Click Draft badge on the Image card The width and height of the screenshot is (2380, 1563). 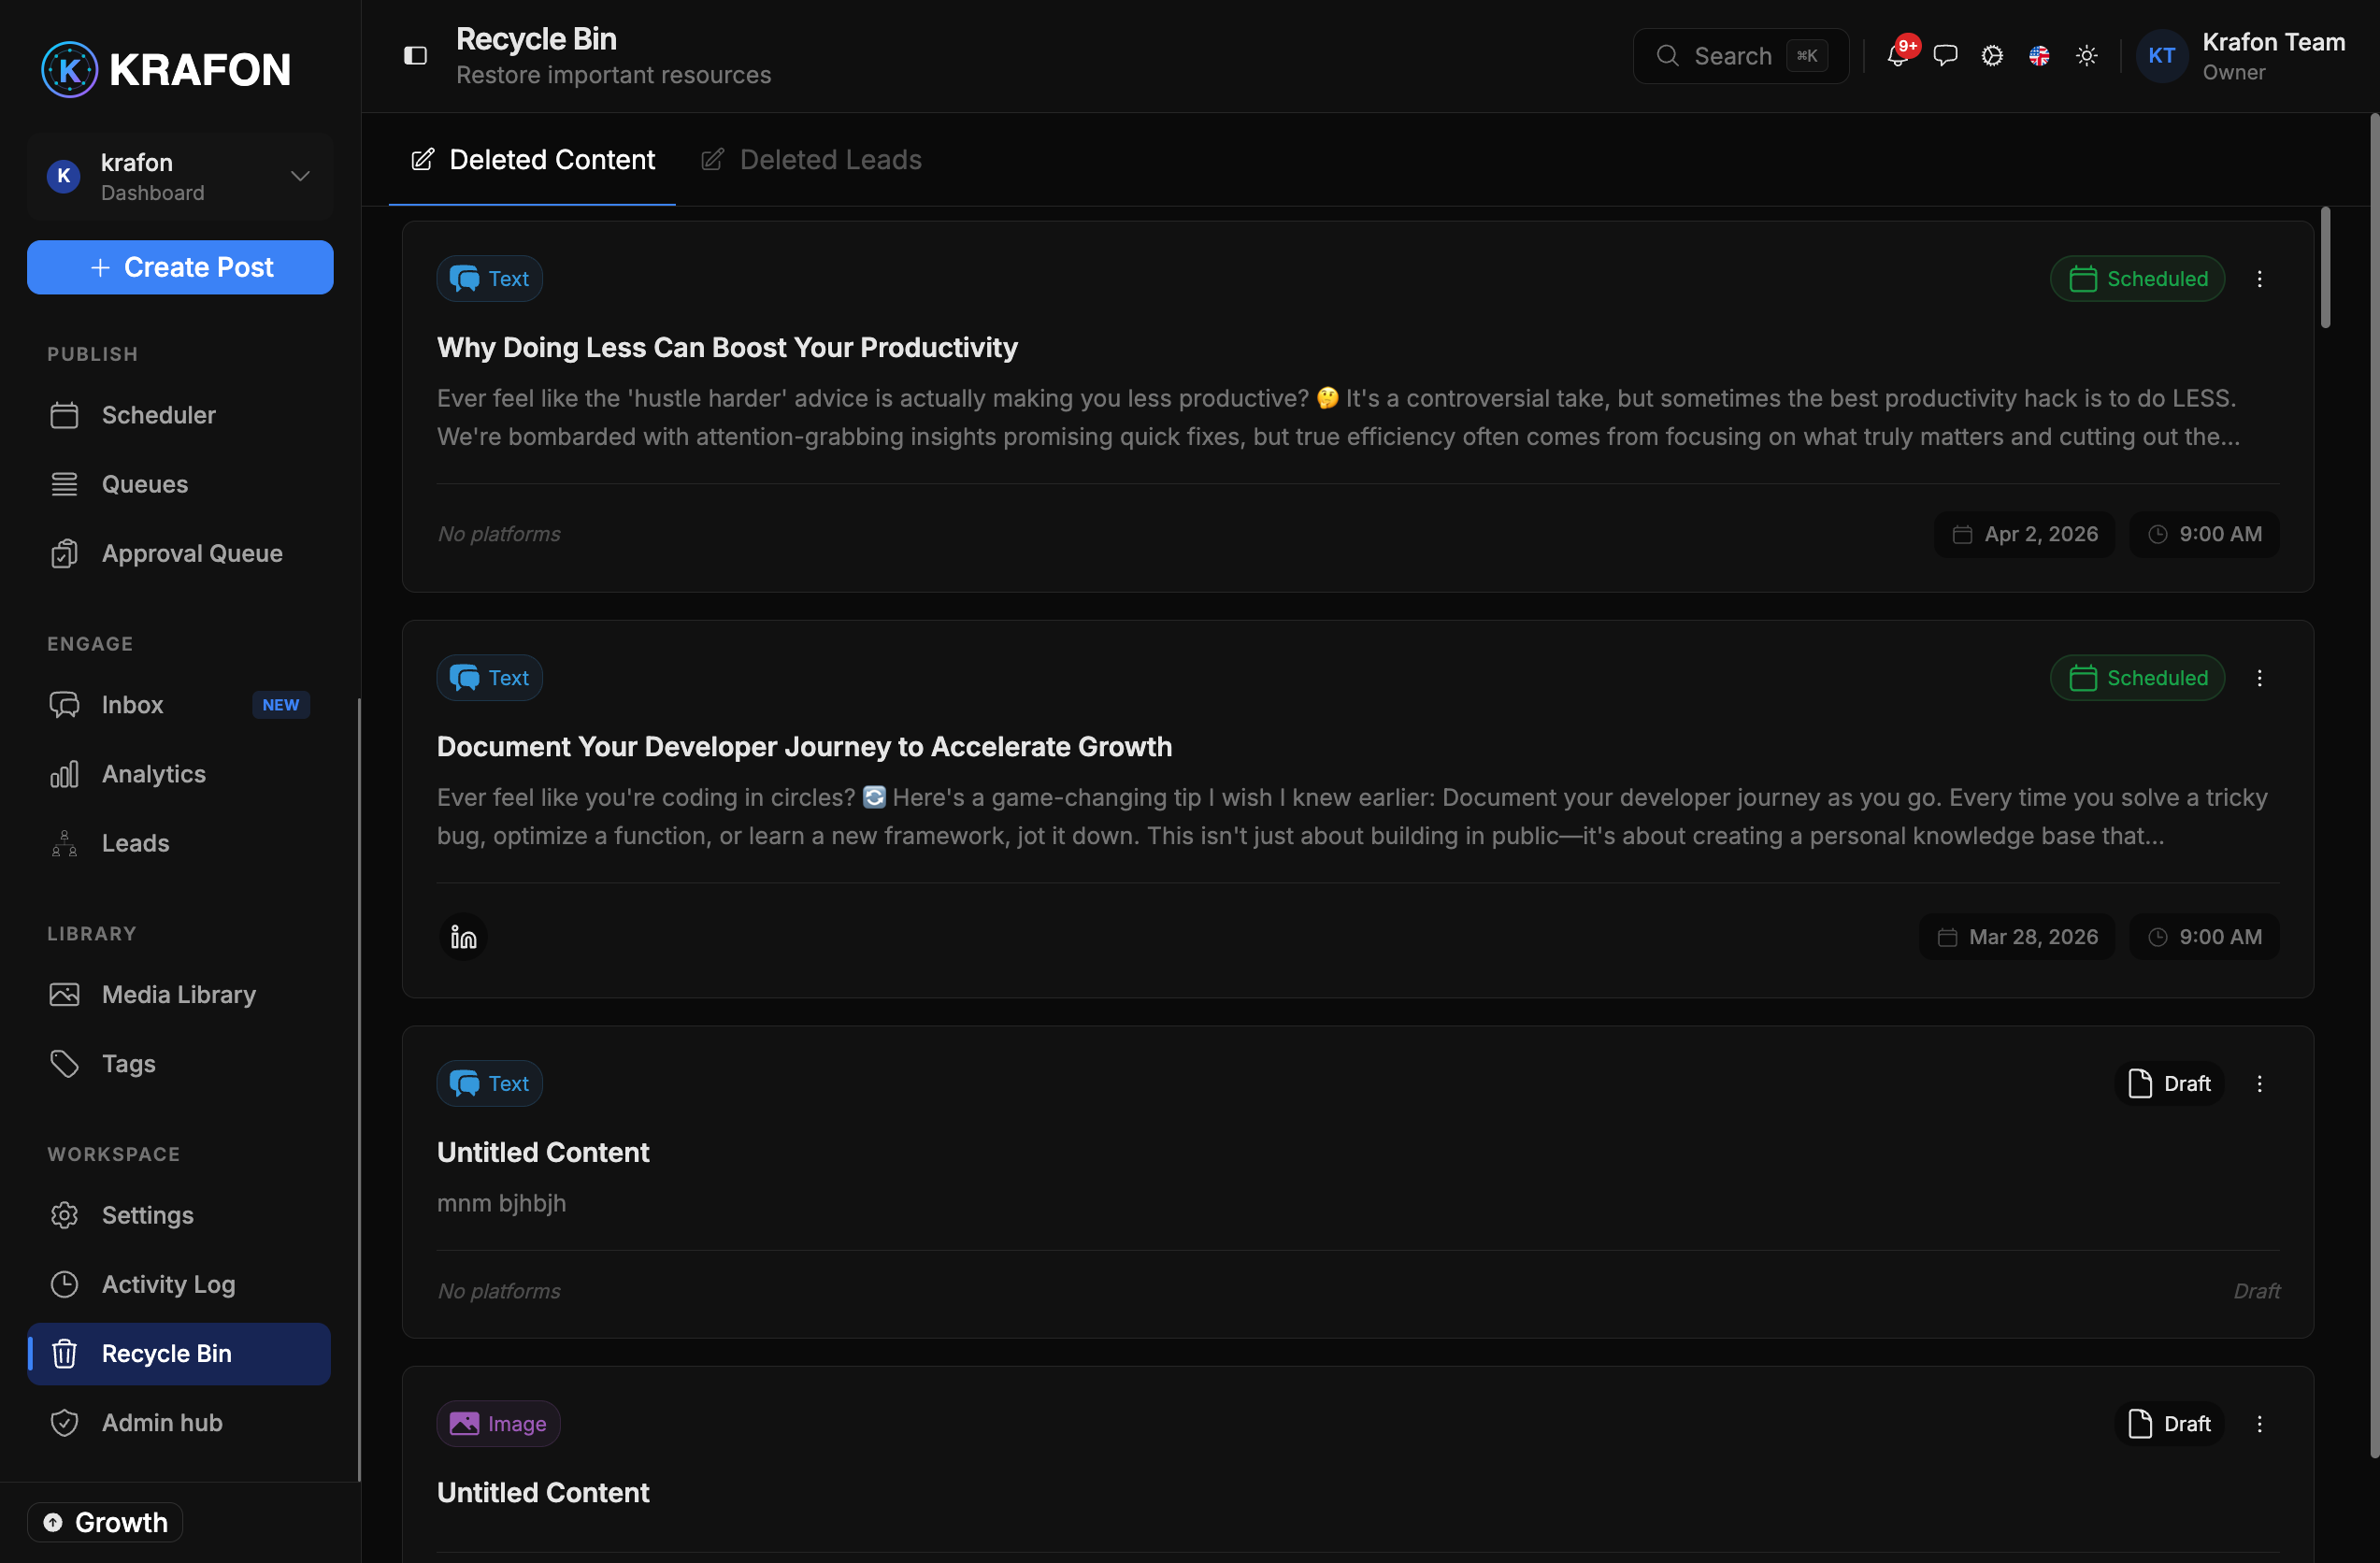coord(2170,1424)
